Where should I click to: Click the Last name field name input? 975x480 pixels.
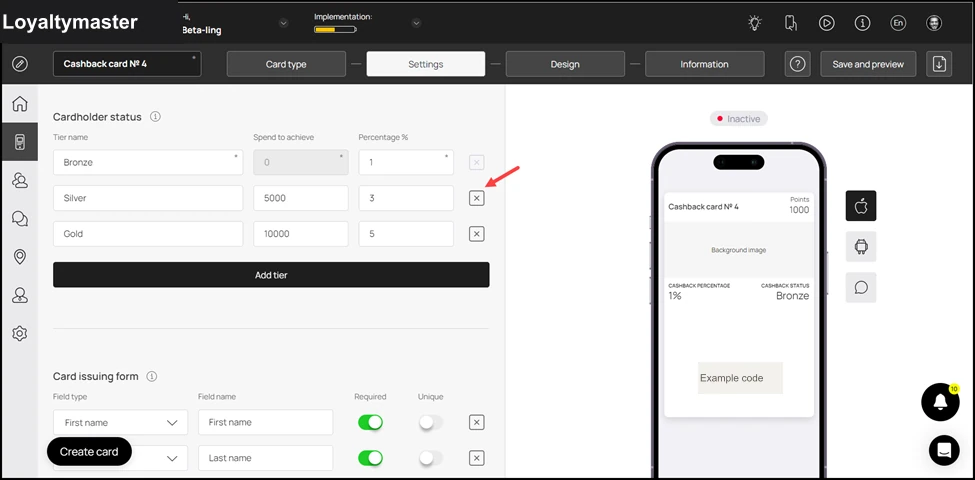266,458
